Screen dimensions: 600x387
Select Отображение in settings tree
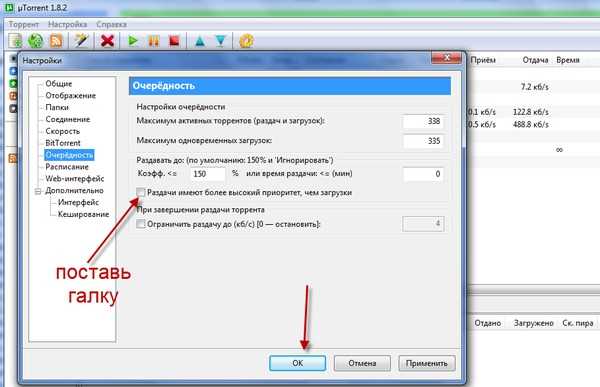pyautogui.click(x=70, y=95)
